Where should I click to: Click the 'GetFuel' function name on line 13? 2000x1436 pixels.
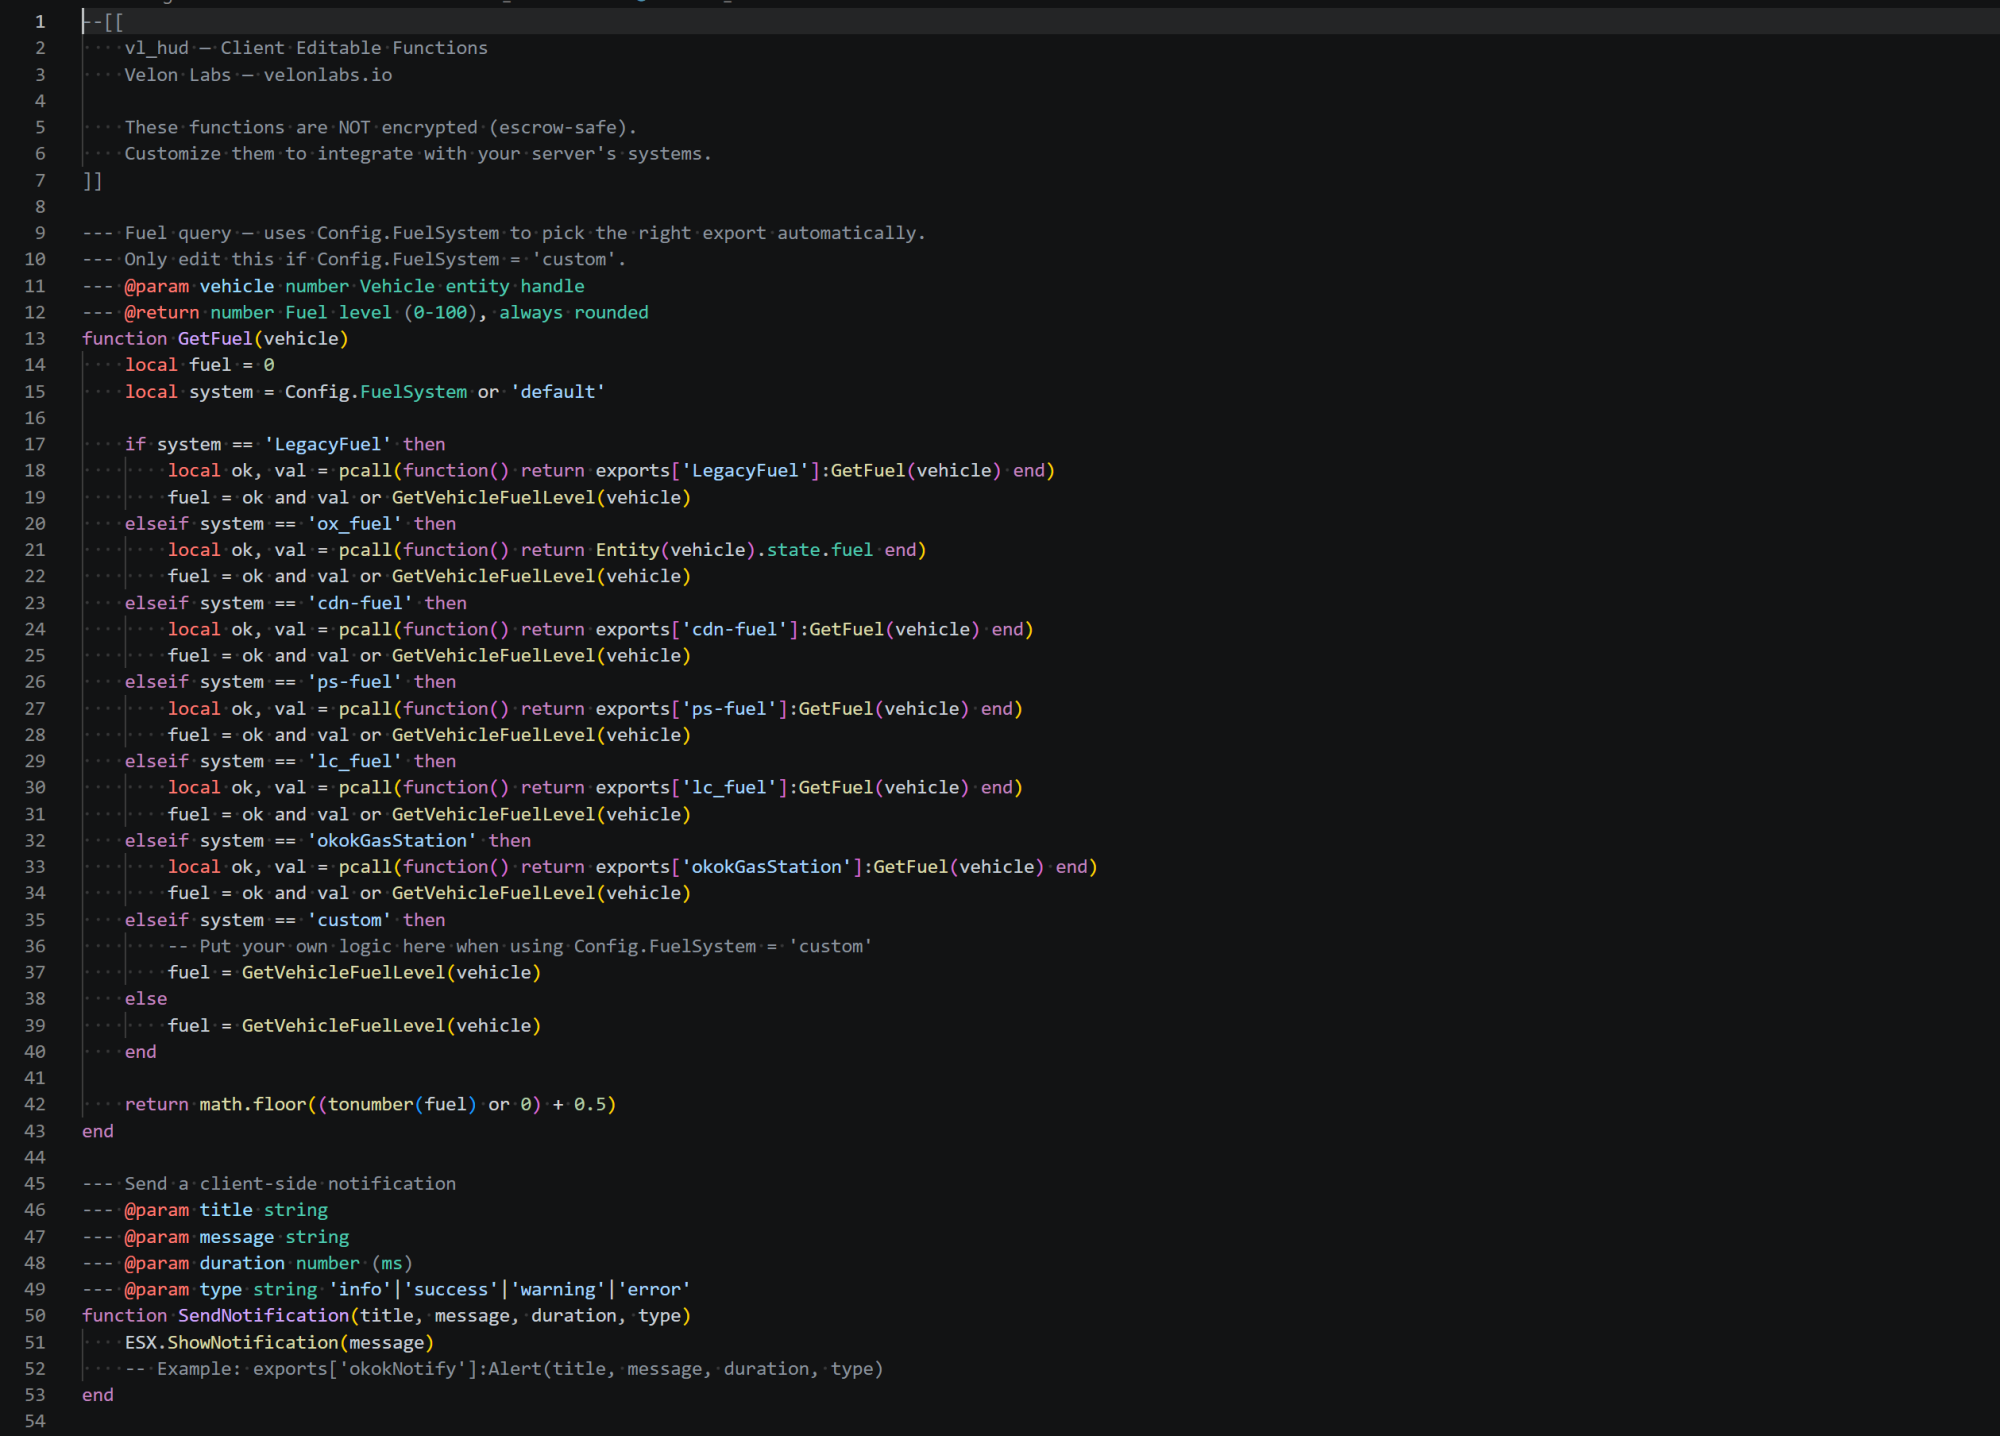click(215, 338)
